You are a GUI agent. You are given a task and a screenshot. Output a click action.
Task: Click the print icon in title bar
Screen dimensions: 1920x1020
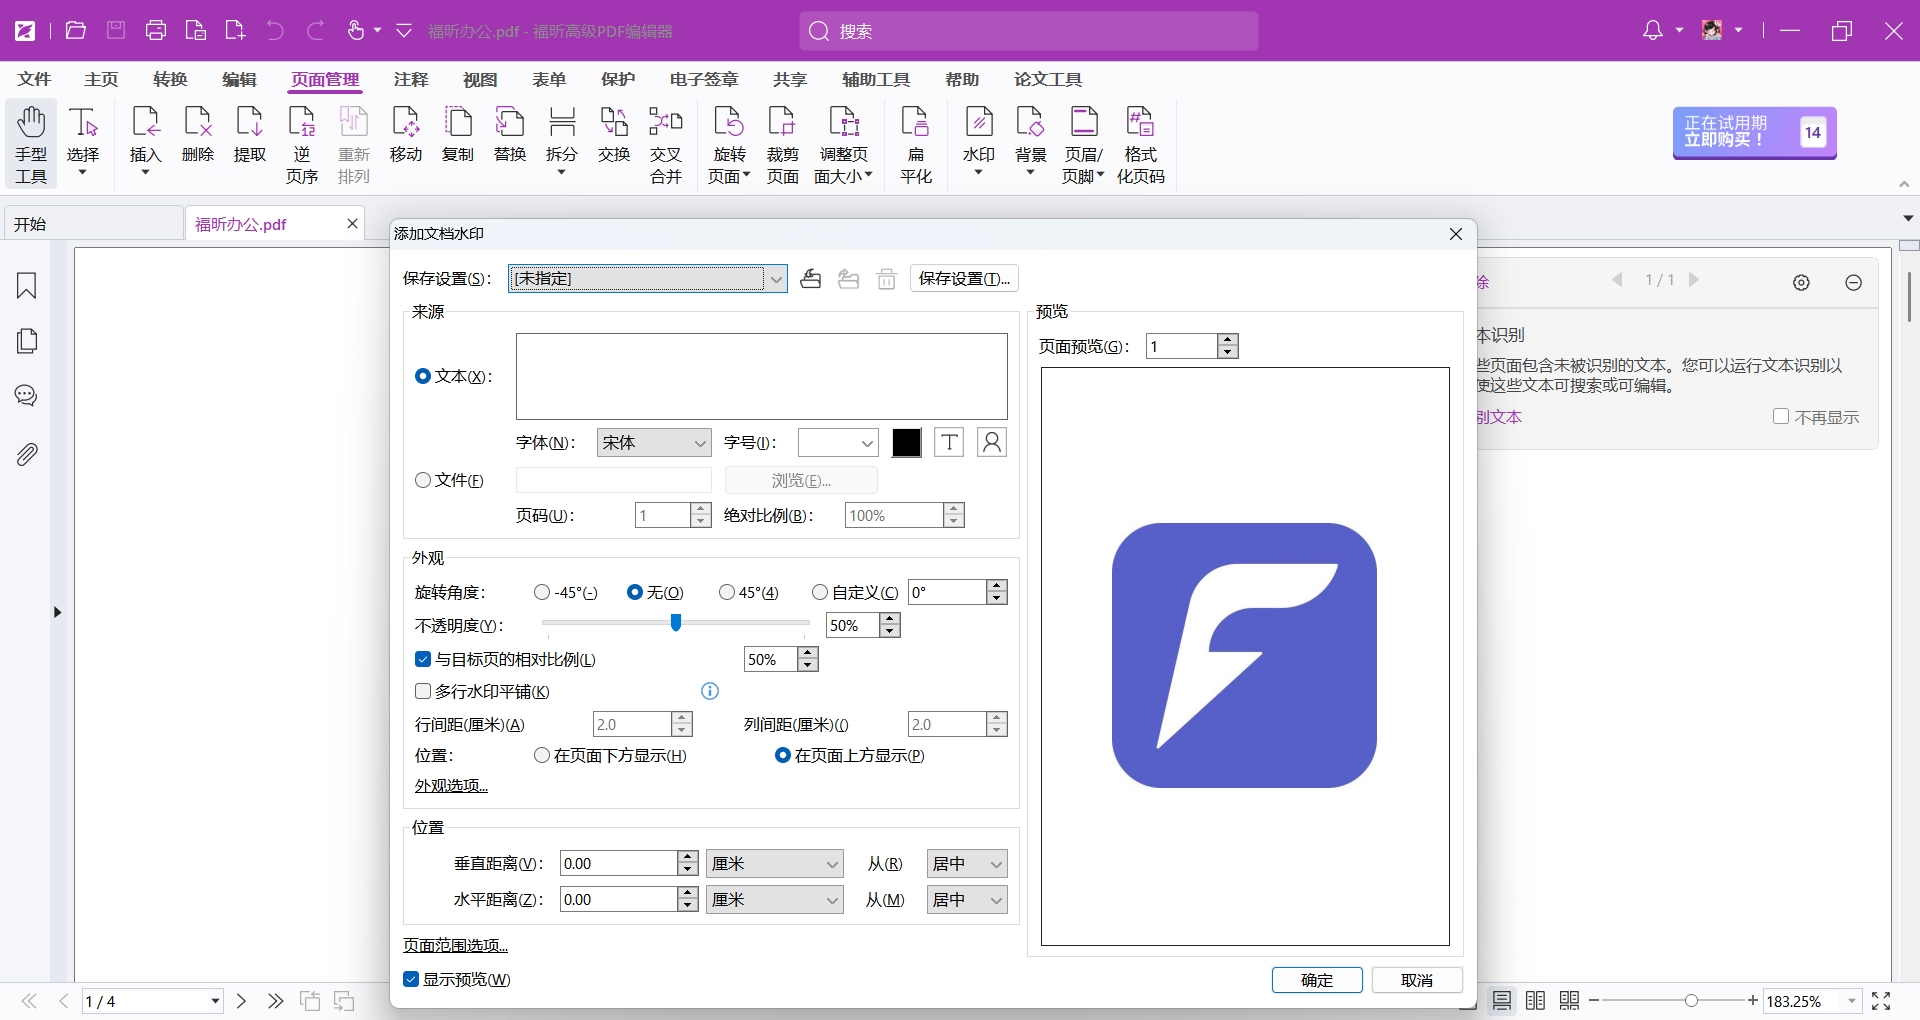click(x=156, y=31)
